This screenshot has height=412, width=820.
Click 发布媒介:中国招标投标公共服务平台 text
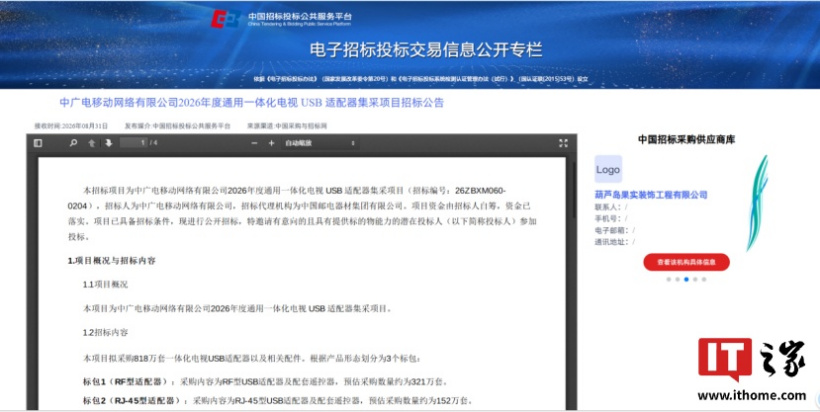click(177, 126)
